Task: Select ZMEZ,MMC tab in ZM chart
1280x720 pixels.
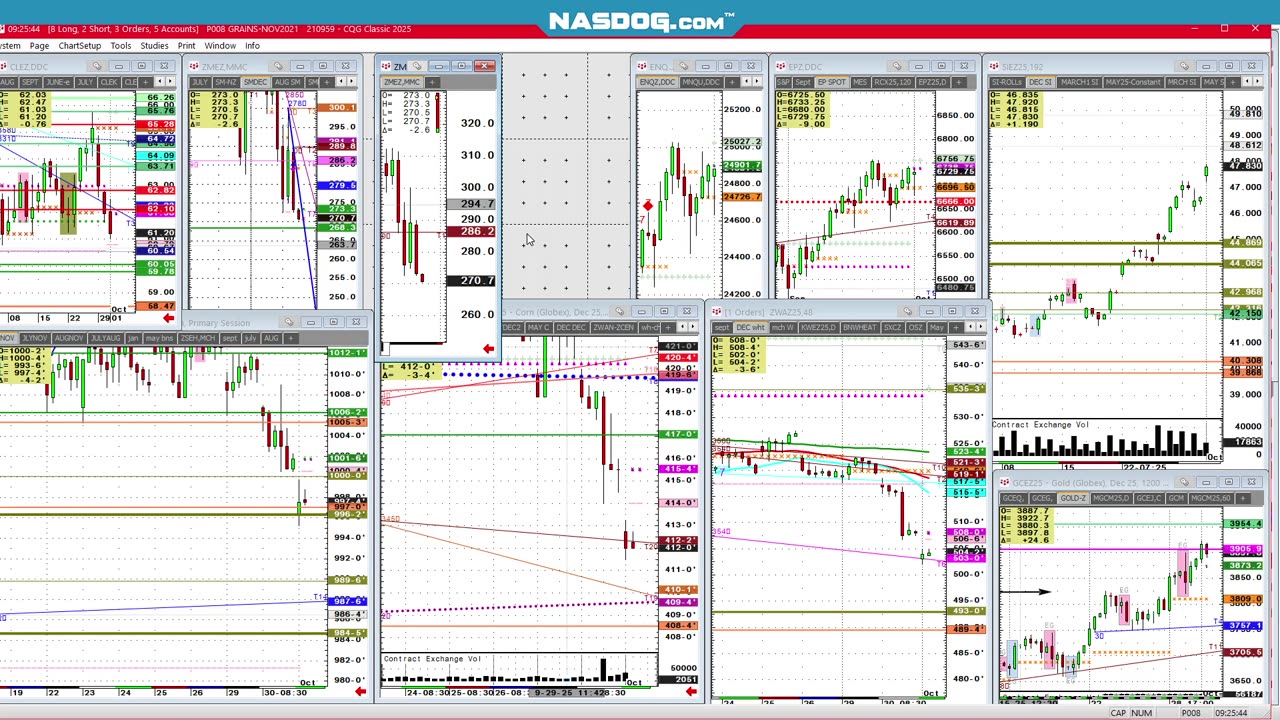Action: (402, 82)
